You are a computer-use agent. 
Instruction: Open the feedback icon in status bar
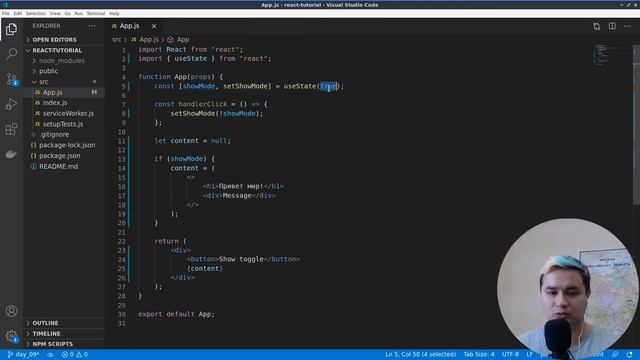[x=615, y=354]
